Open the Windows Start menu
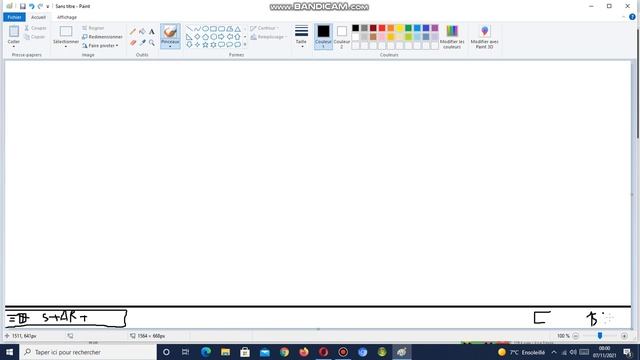 click(9, 352)
